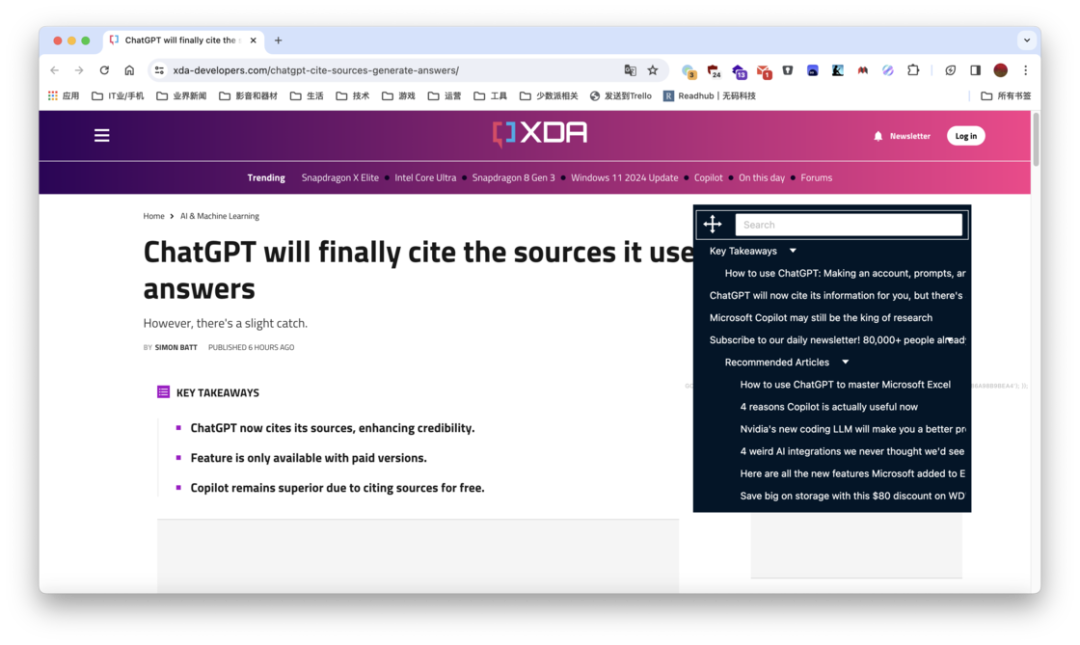Open the Chrome three-dot menu
This screenshot has width=1080, height=645.
pos(1026,70)
